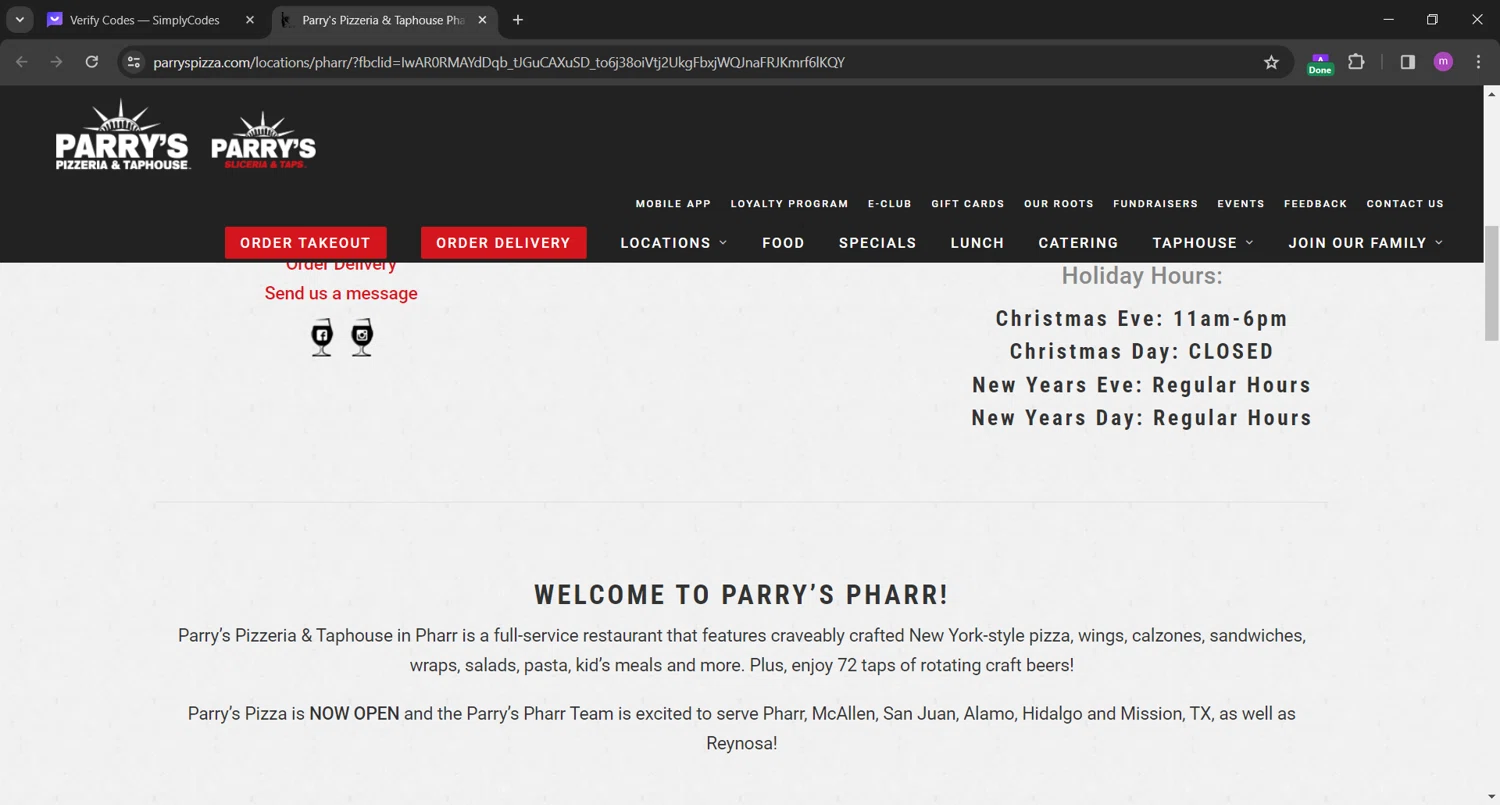Viewport: 1500px width, 805px height.
Task: Click the address bar URL
Action: click(499, 62)
